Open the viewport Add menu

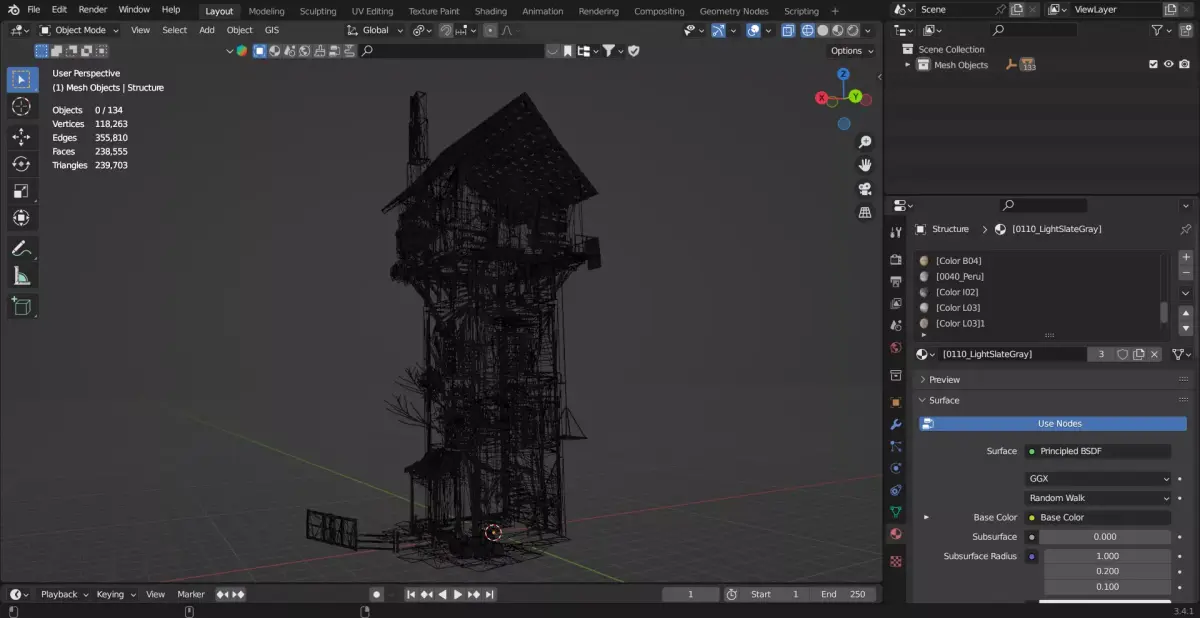[207, 30]
